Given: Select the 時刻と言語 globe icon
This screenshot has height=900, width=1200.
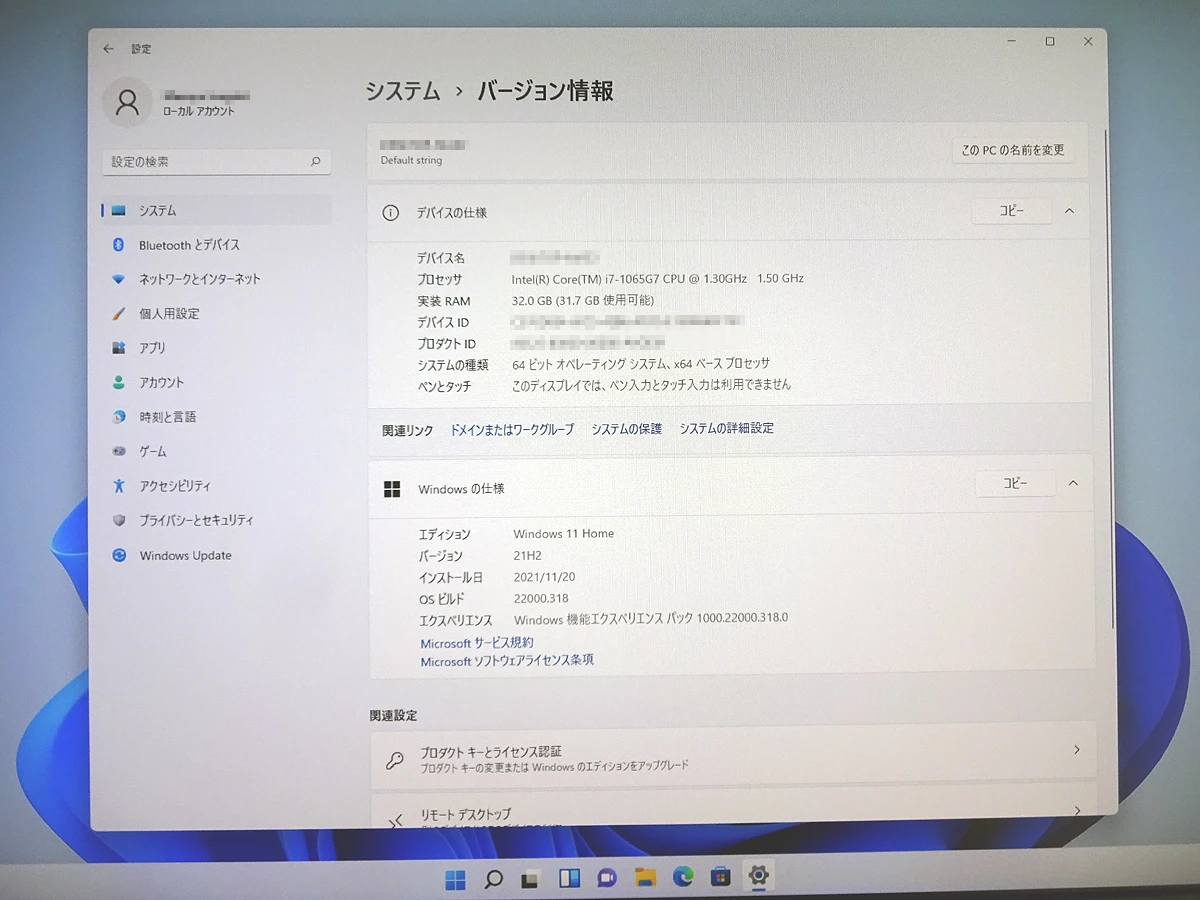Looking at the screenshot, I should (118, 416).
